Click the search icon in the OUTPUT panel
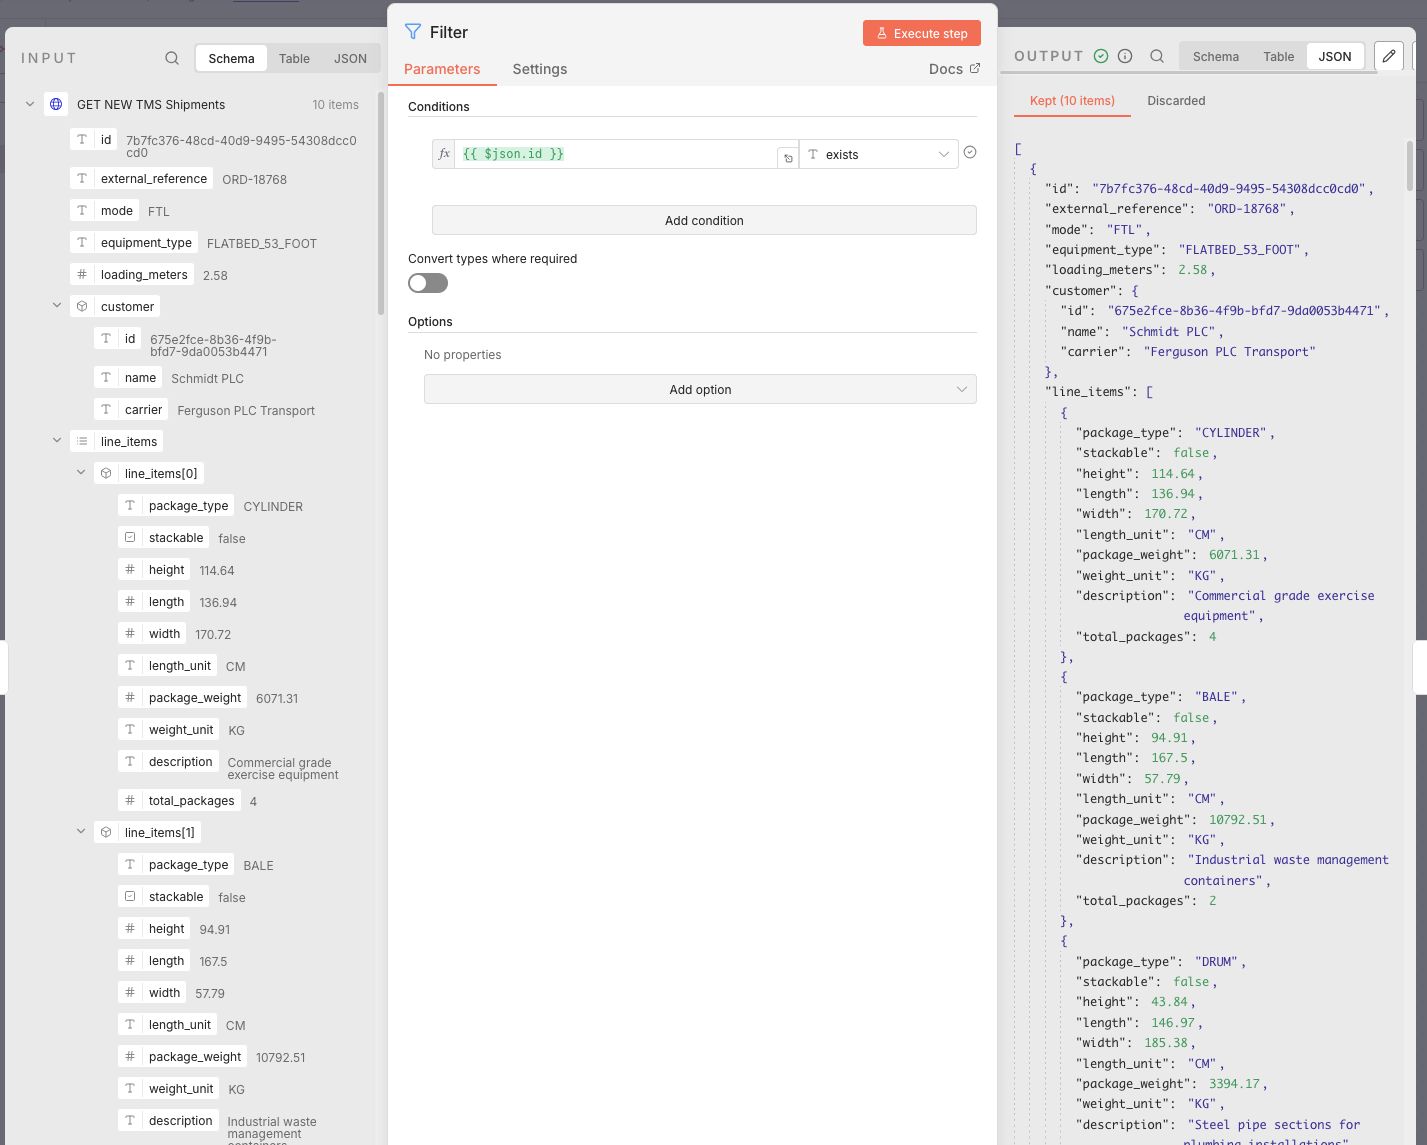The height and width of the screenshot is (1145, 1427). pos(1157,57)
